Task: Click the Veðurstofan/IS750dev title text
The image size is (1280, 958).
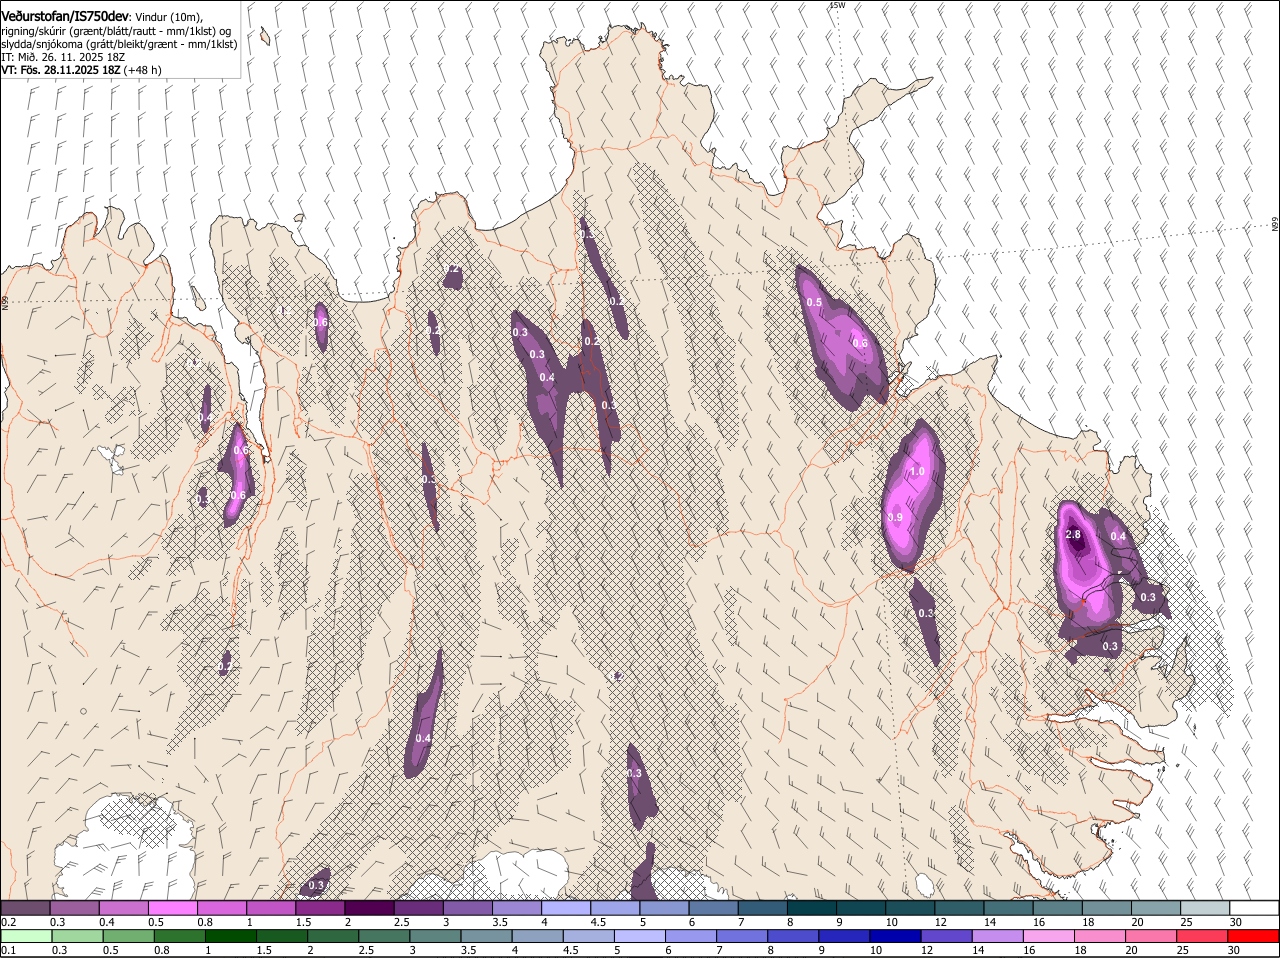Action: 65,17
